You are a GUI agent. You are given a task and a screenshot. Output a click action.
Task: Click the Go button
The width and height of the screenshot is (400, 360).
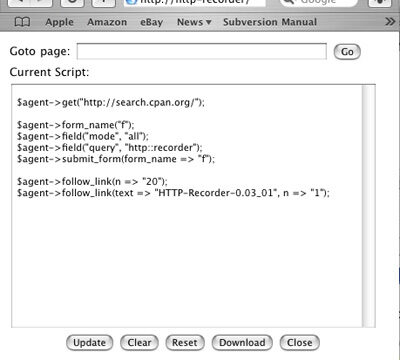(347, 52)
